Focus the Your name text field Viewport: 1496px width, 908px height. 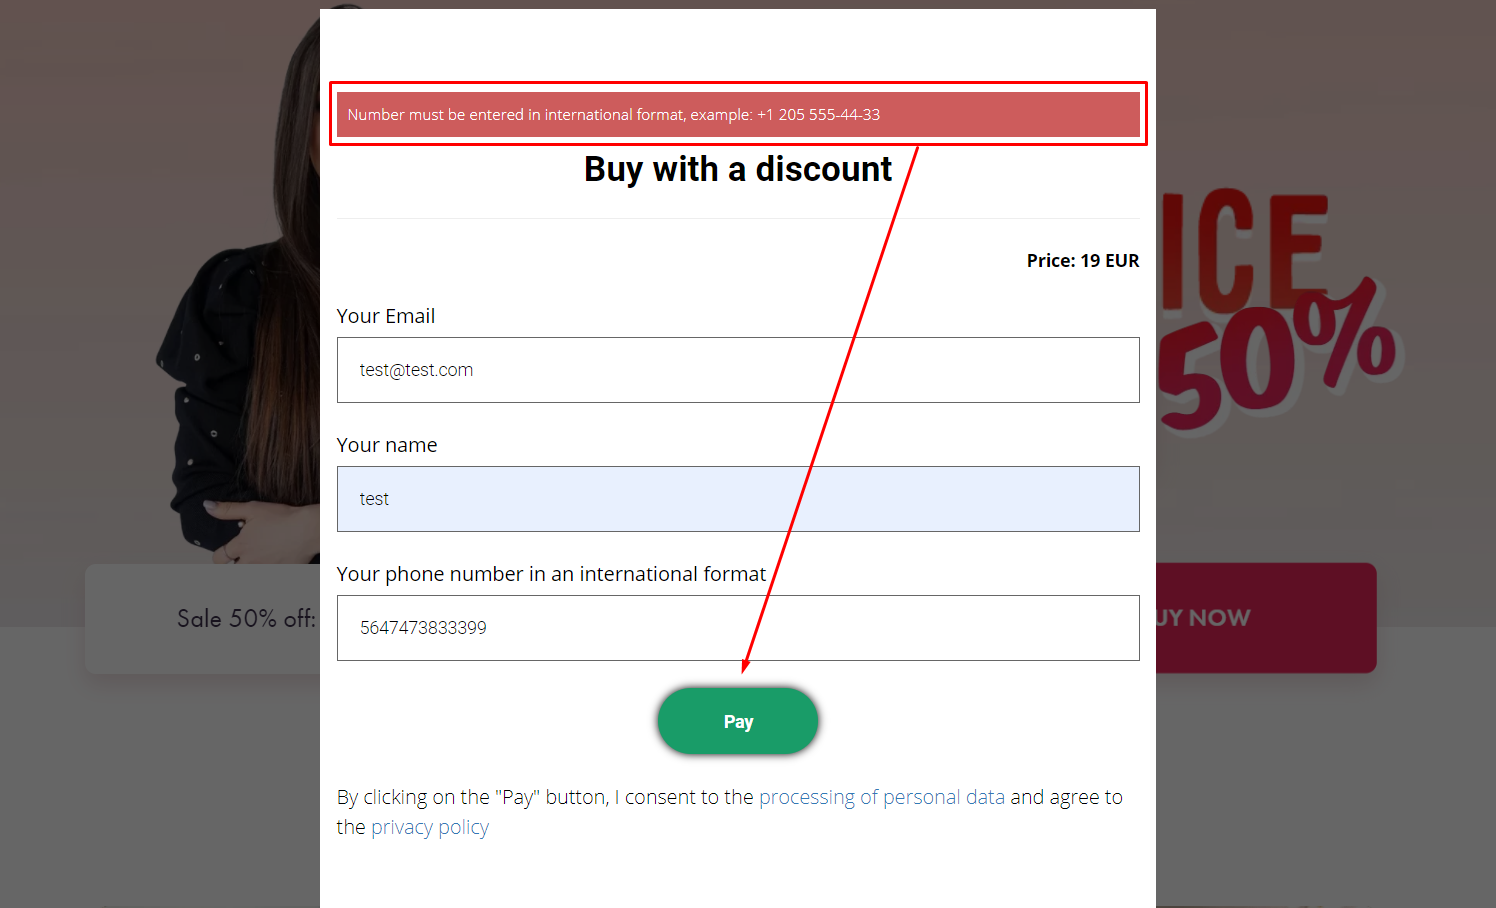[x=737, y=499]
